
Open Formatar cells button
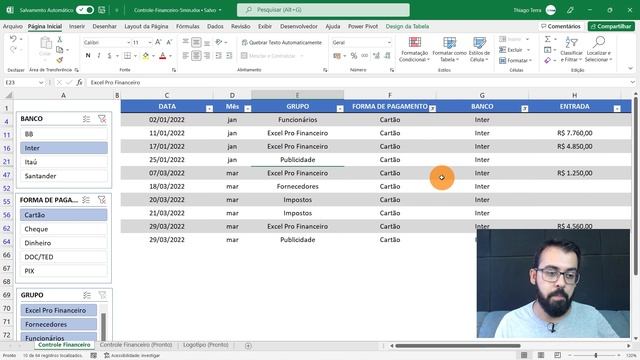pos(515,60)
